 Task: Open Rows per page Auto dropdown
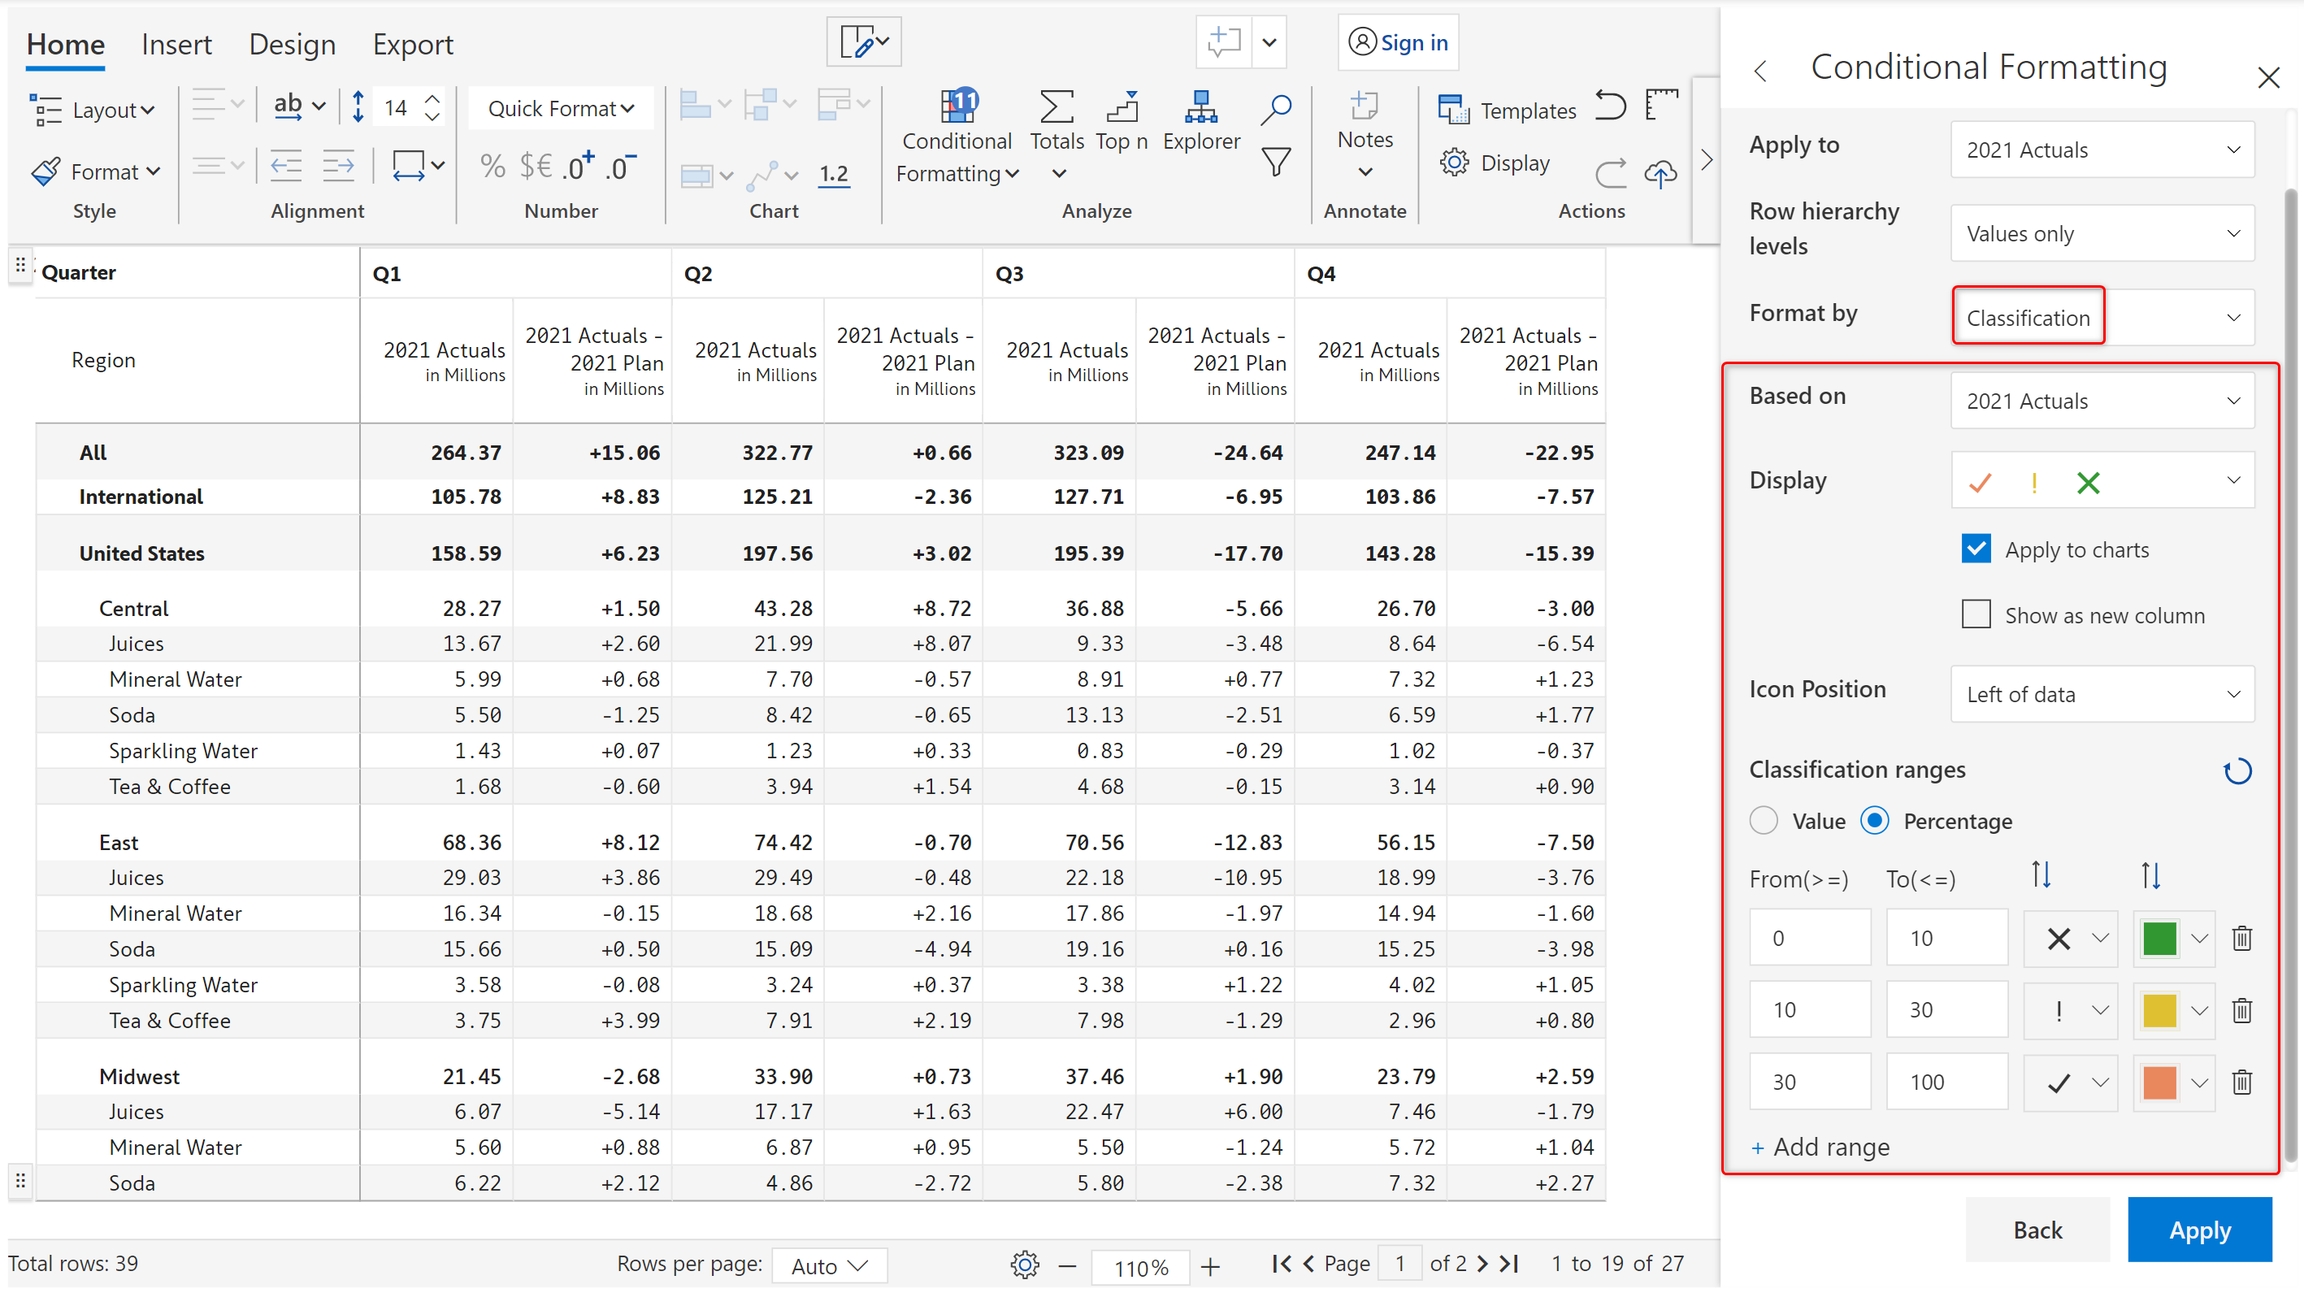tap(829, 1266)
